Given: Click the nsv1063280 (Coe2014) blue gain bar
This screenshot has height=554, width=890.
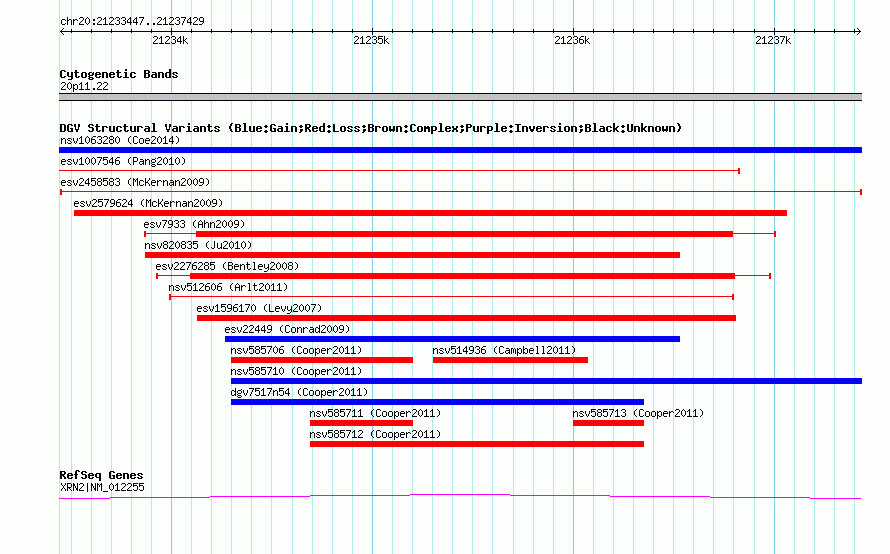Looking at the screenshot, I should (460, 150).
